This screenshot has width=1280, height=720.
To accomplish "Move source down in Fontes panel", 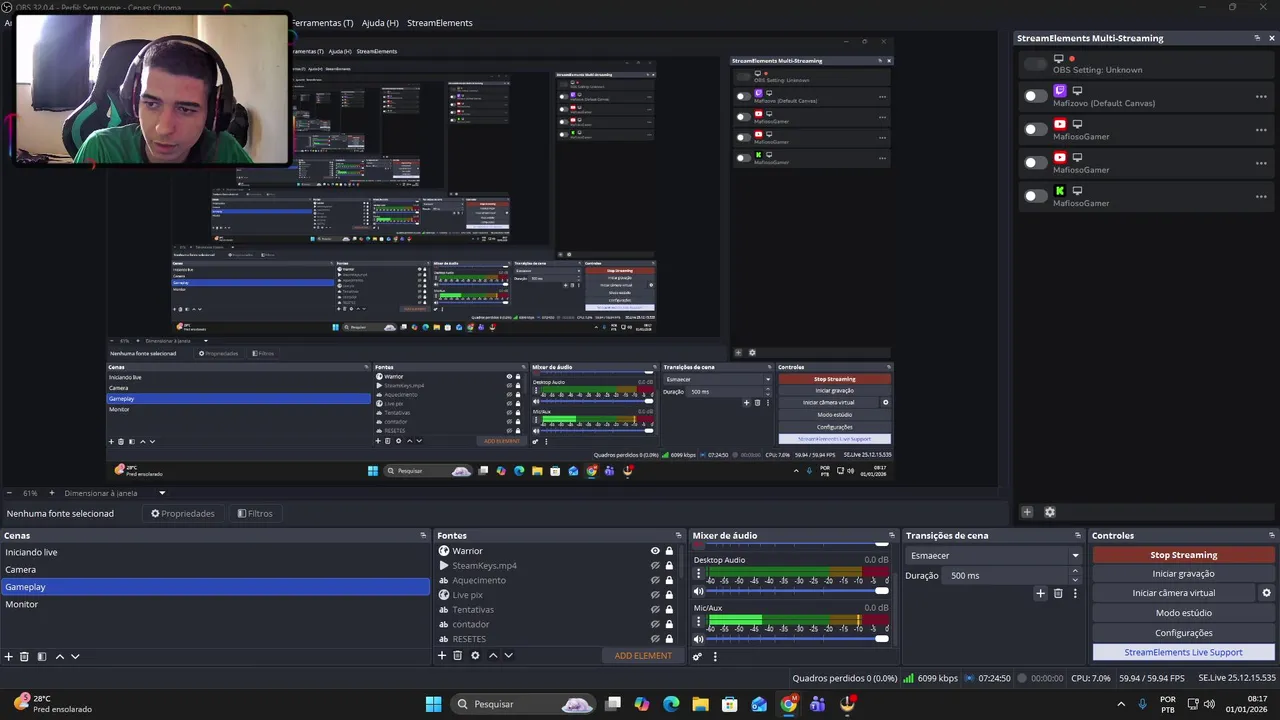I will [508, 655].
